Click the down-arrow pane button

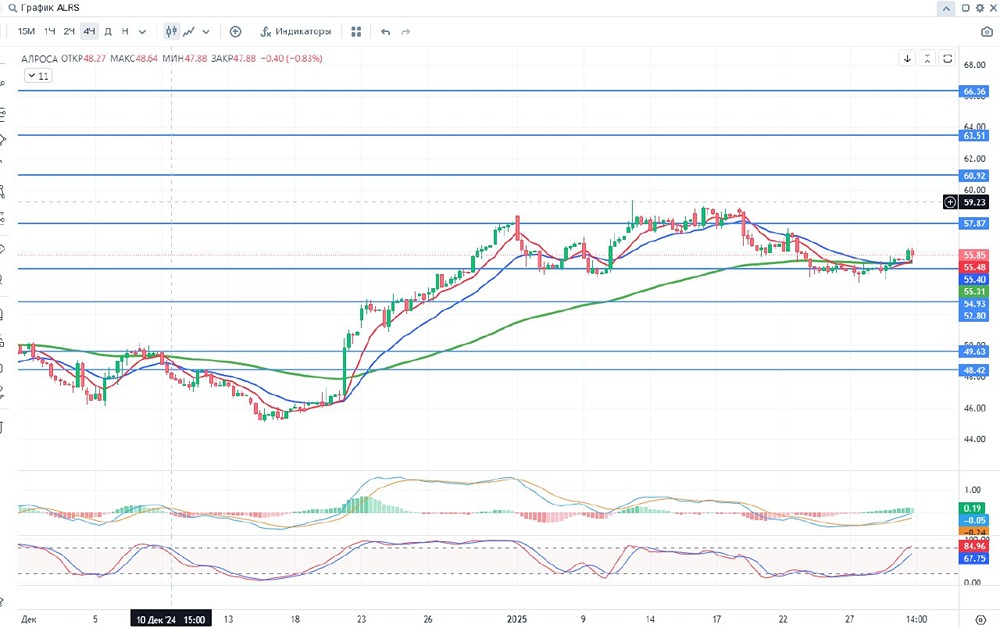tap(907, 59)
